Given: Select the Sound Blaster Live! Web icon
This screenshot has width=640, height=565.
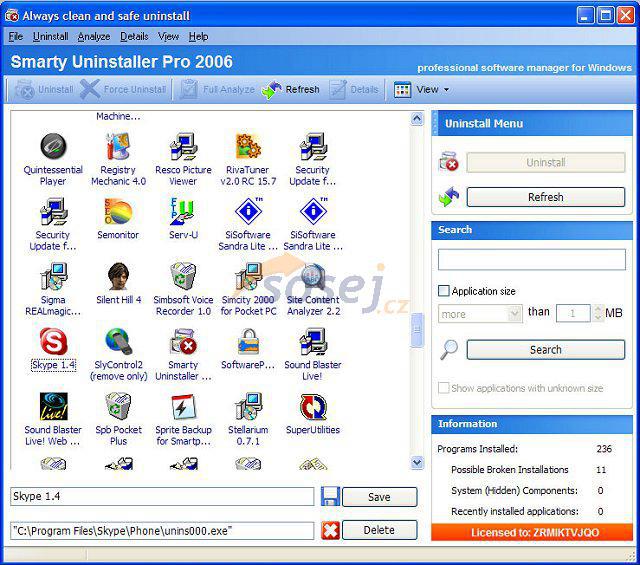Looking at the screenshot, I should click(53, 406).
